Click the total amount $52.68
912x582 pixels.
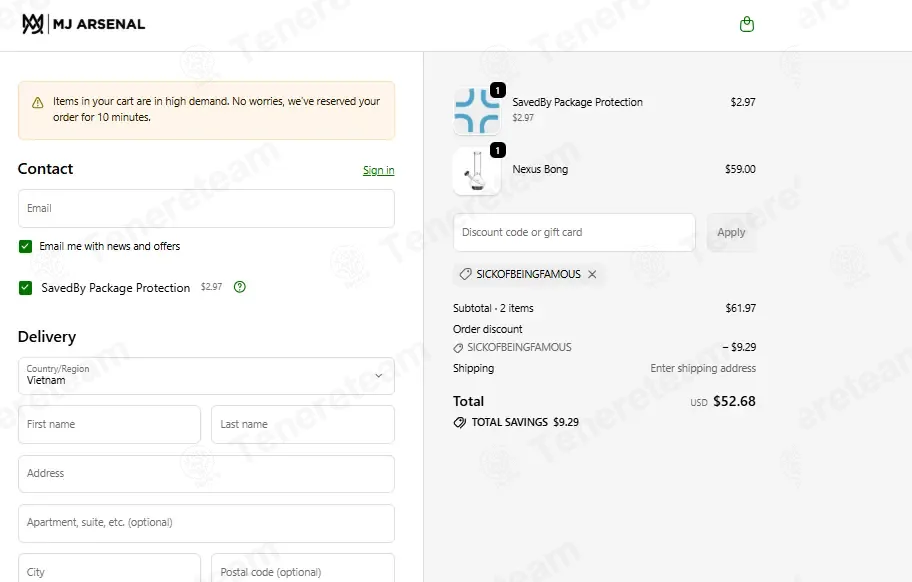point(734,401)
